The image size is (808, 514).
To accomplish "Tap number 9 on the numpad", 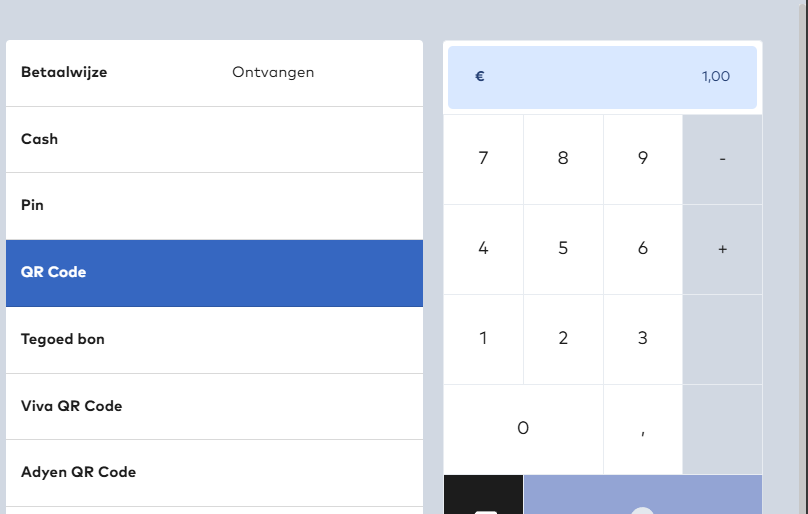I will [x=642, y=159].
